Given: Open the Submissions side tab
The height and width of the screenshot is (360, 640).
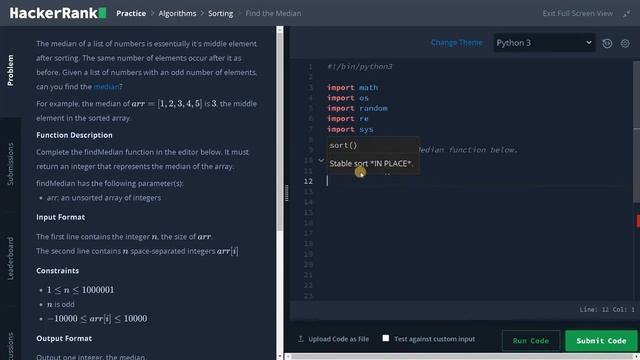Looking at the screenshot, I should (10, 164).
